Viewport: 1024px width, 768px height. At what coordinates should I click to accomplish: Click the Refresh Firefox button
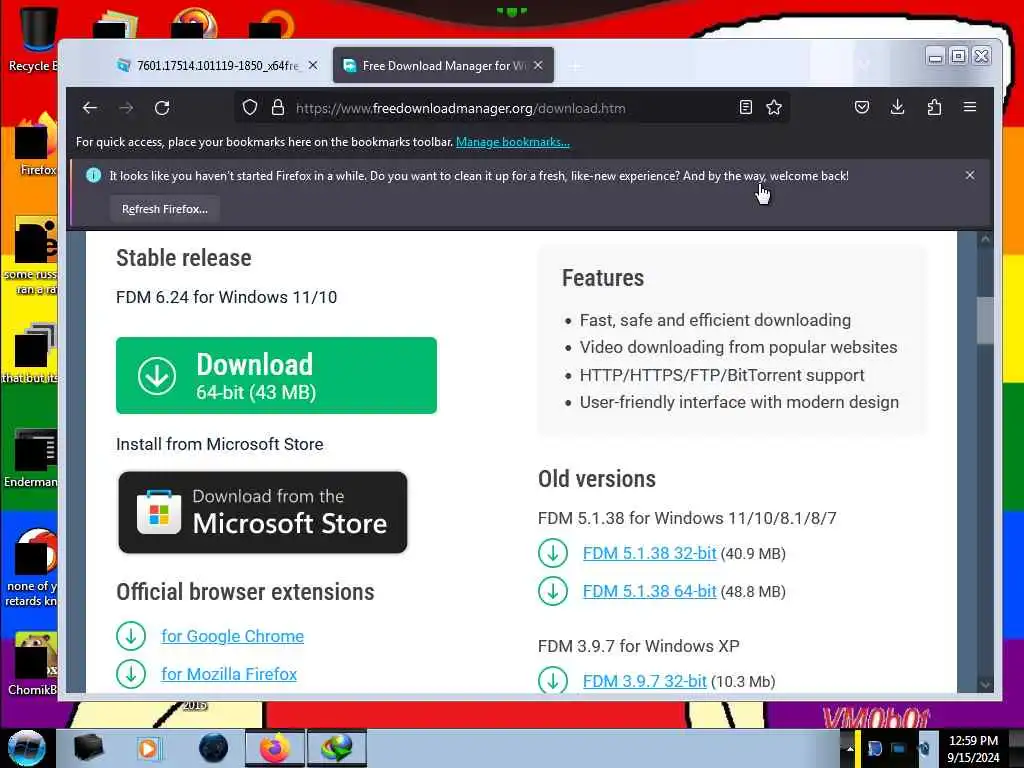(165, 209)
